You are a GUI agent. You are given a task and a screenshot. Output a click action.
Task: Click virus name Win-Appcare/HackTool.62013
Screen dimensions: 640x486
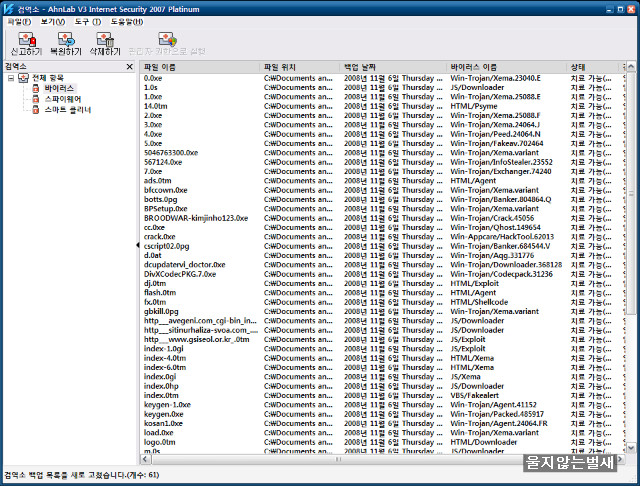(502, 237)
